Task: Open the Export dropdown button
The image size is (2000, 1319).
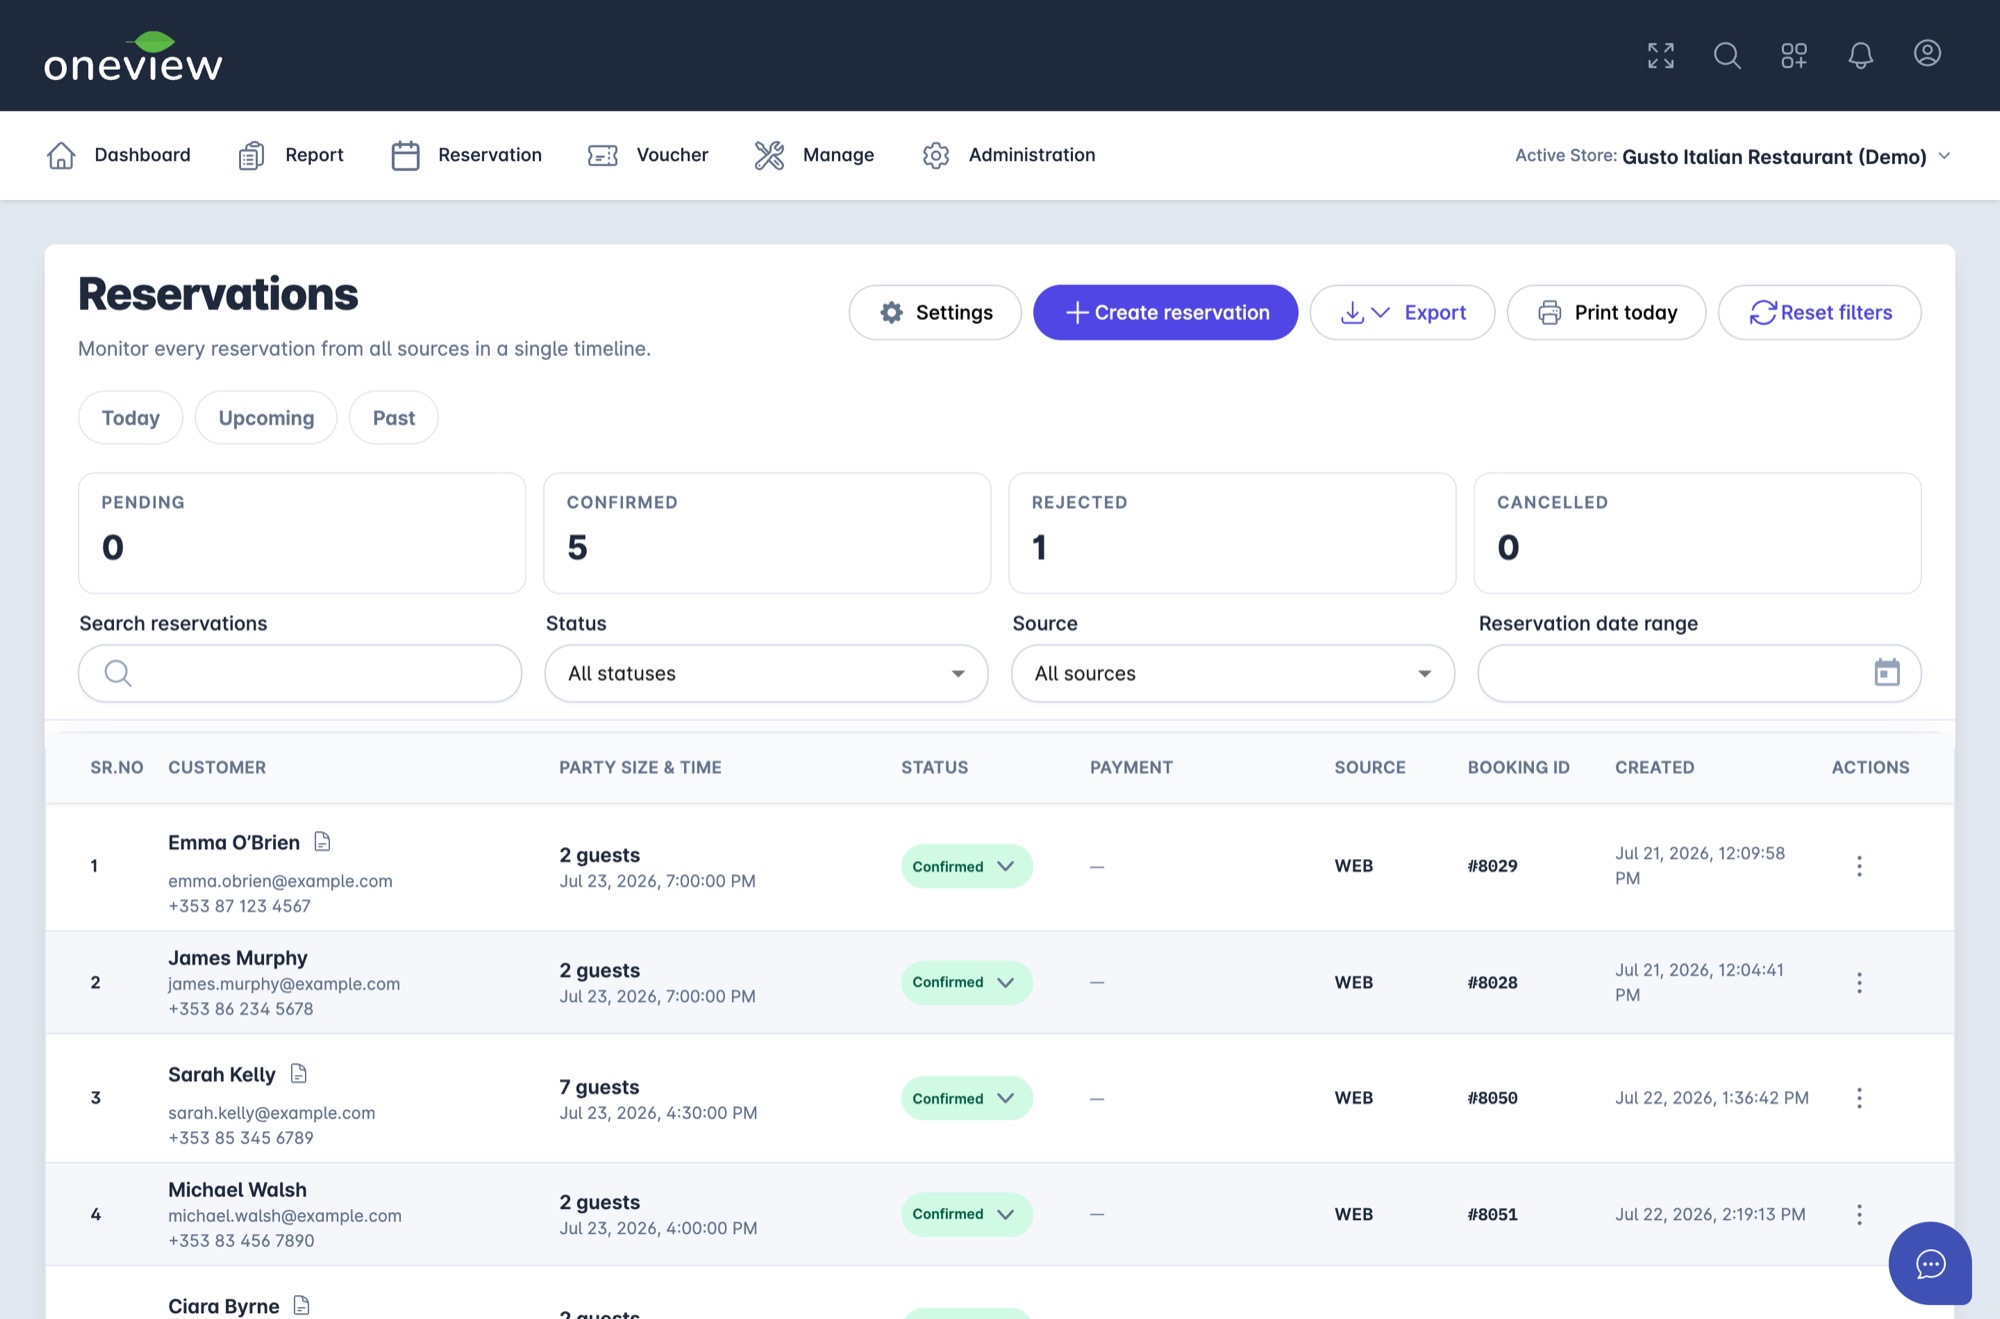Action: (1402, 312)
